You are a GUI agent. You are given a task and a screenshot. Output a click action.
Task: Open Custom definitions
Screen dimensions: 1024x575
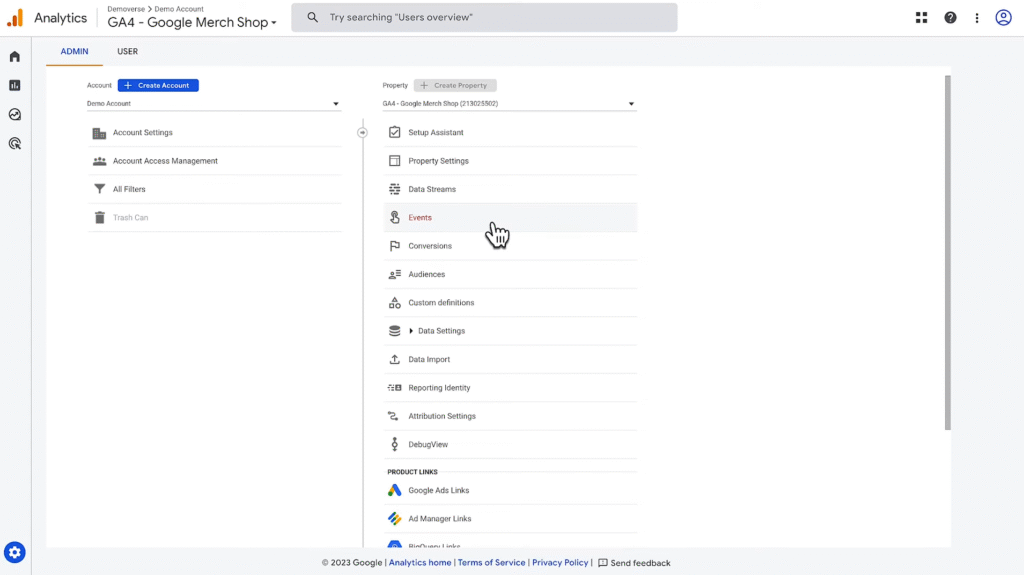(441, 303)
